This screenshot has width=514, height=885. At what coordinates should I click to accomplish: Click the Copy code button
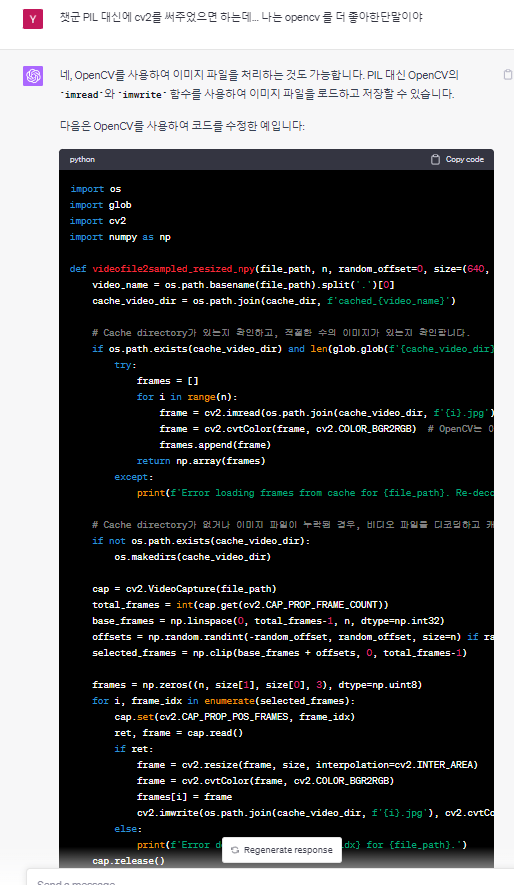click(457, 160)
